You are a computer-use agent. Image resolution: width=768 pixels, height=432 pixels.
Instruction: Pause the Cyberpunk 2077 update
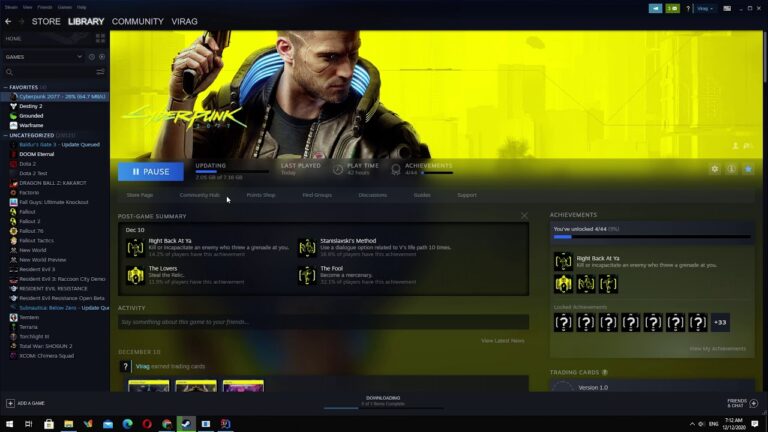(x=151, y=171)
